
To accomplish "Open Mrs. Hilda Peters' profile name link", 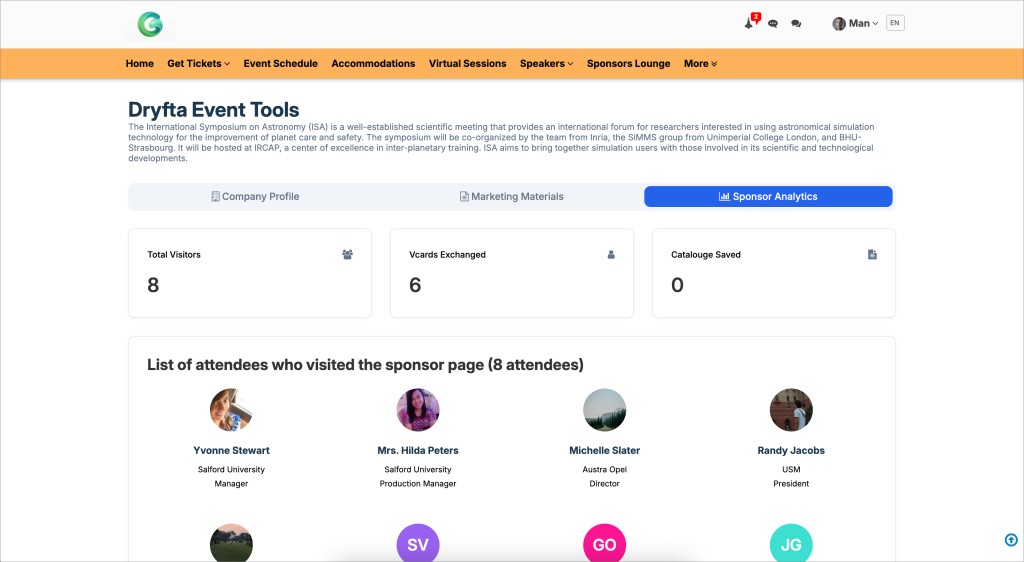I will coord(418,450).
